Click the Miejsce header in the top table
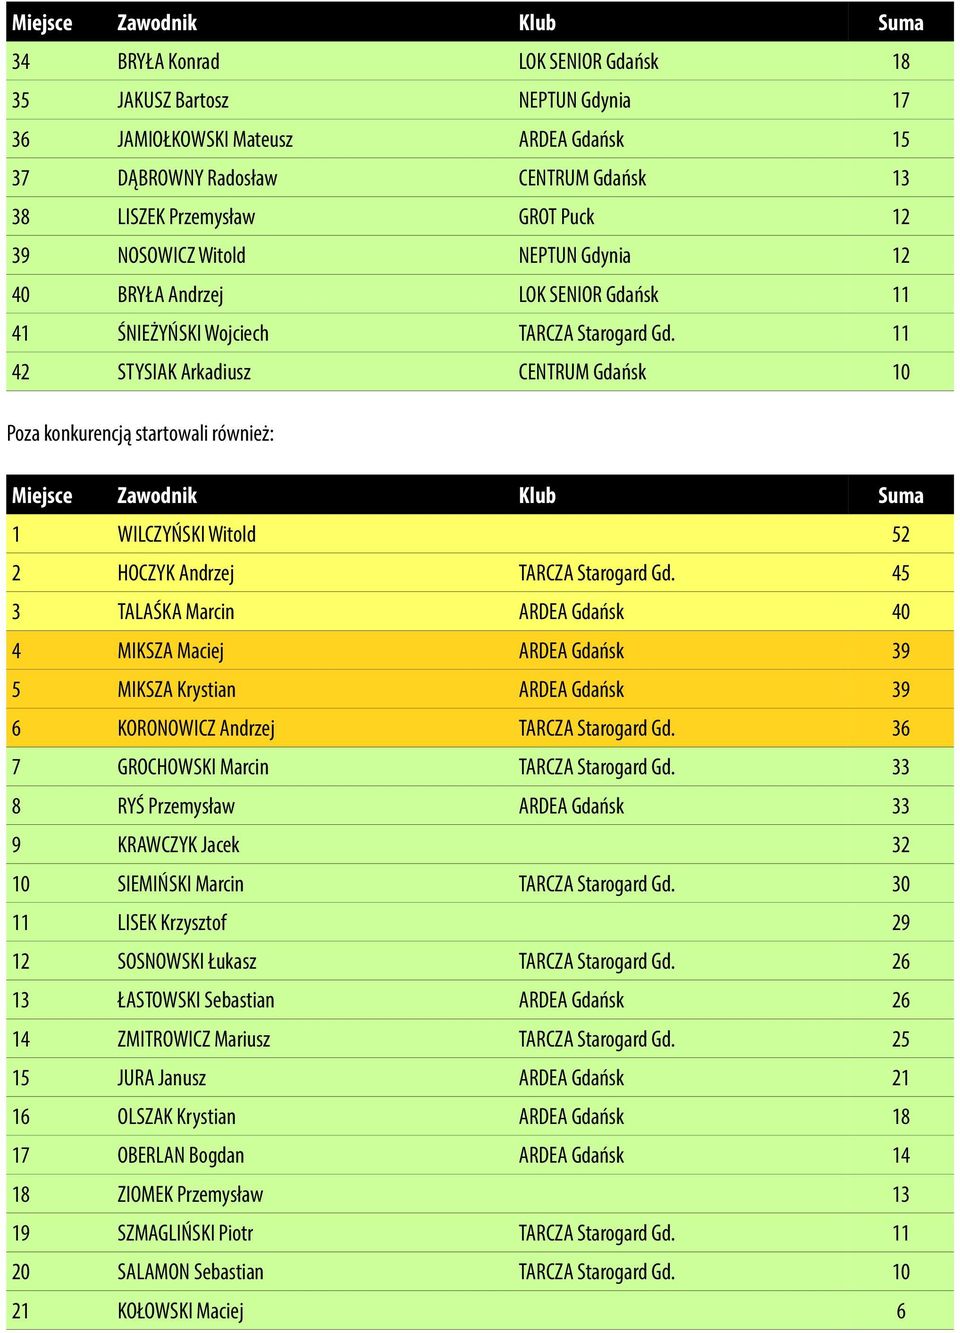This screenshot has width=960, height=1333. click(x=42, y=22)
